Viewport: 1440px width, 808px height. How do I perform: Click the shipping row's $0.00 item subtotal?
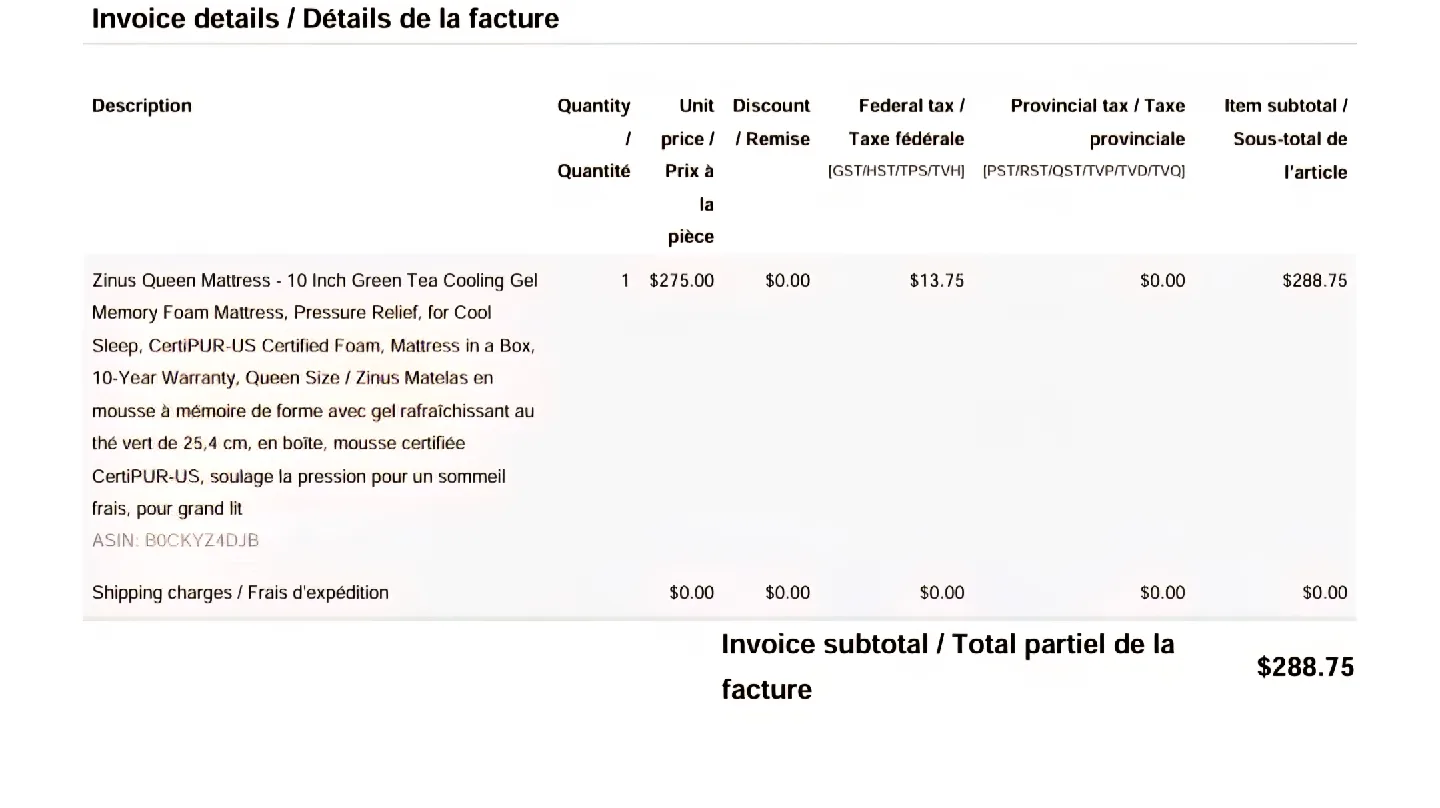(1324, 593)
